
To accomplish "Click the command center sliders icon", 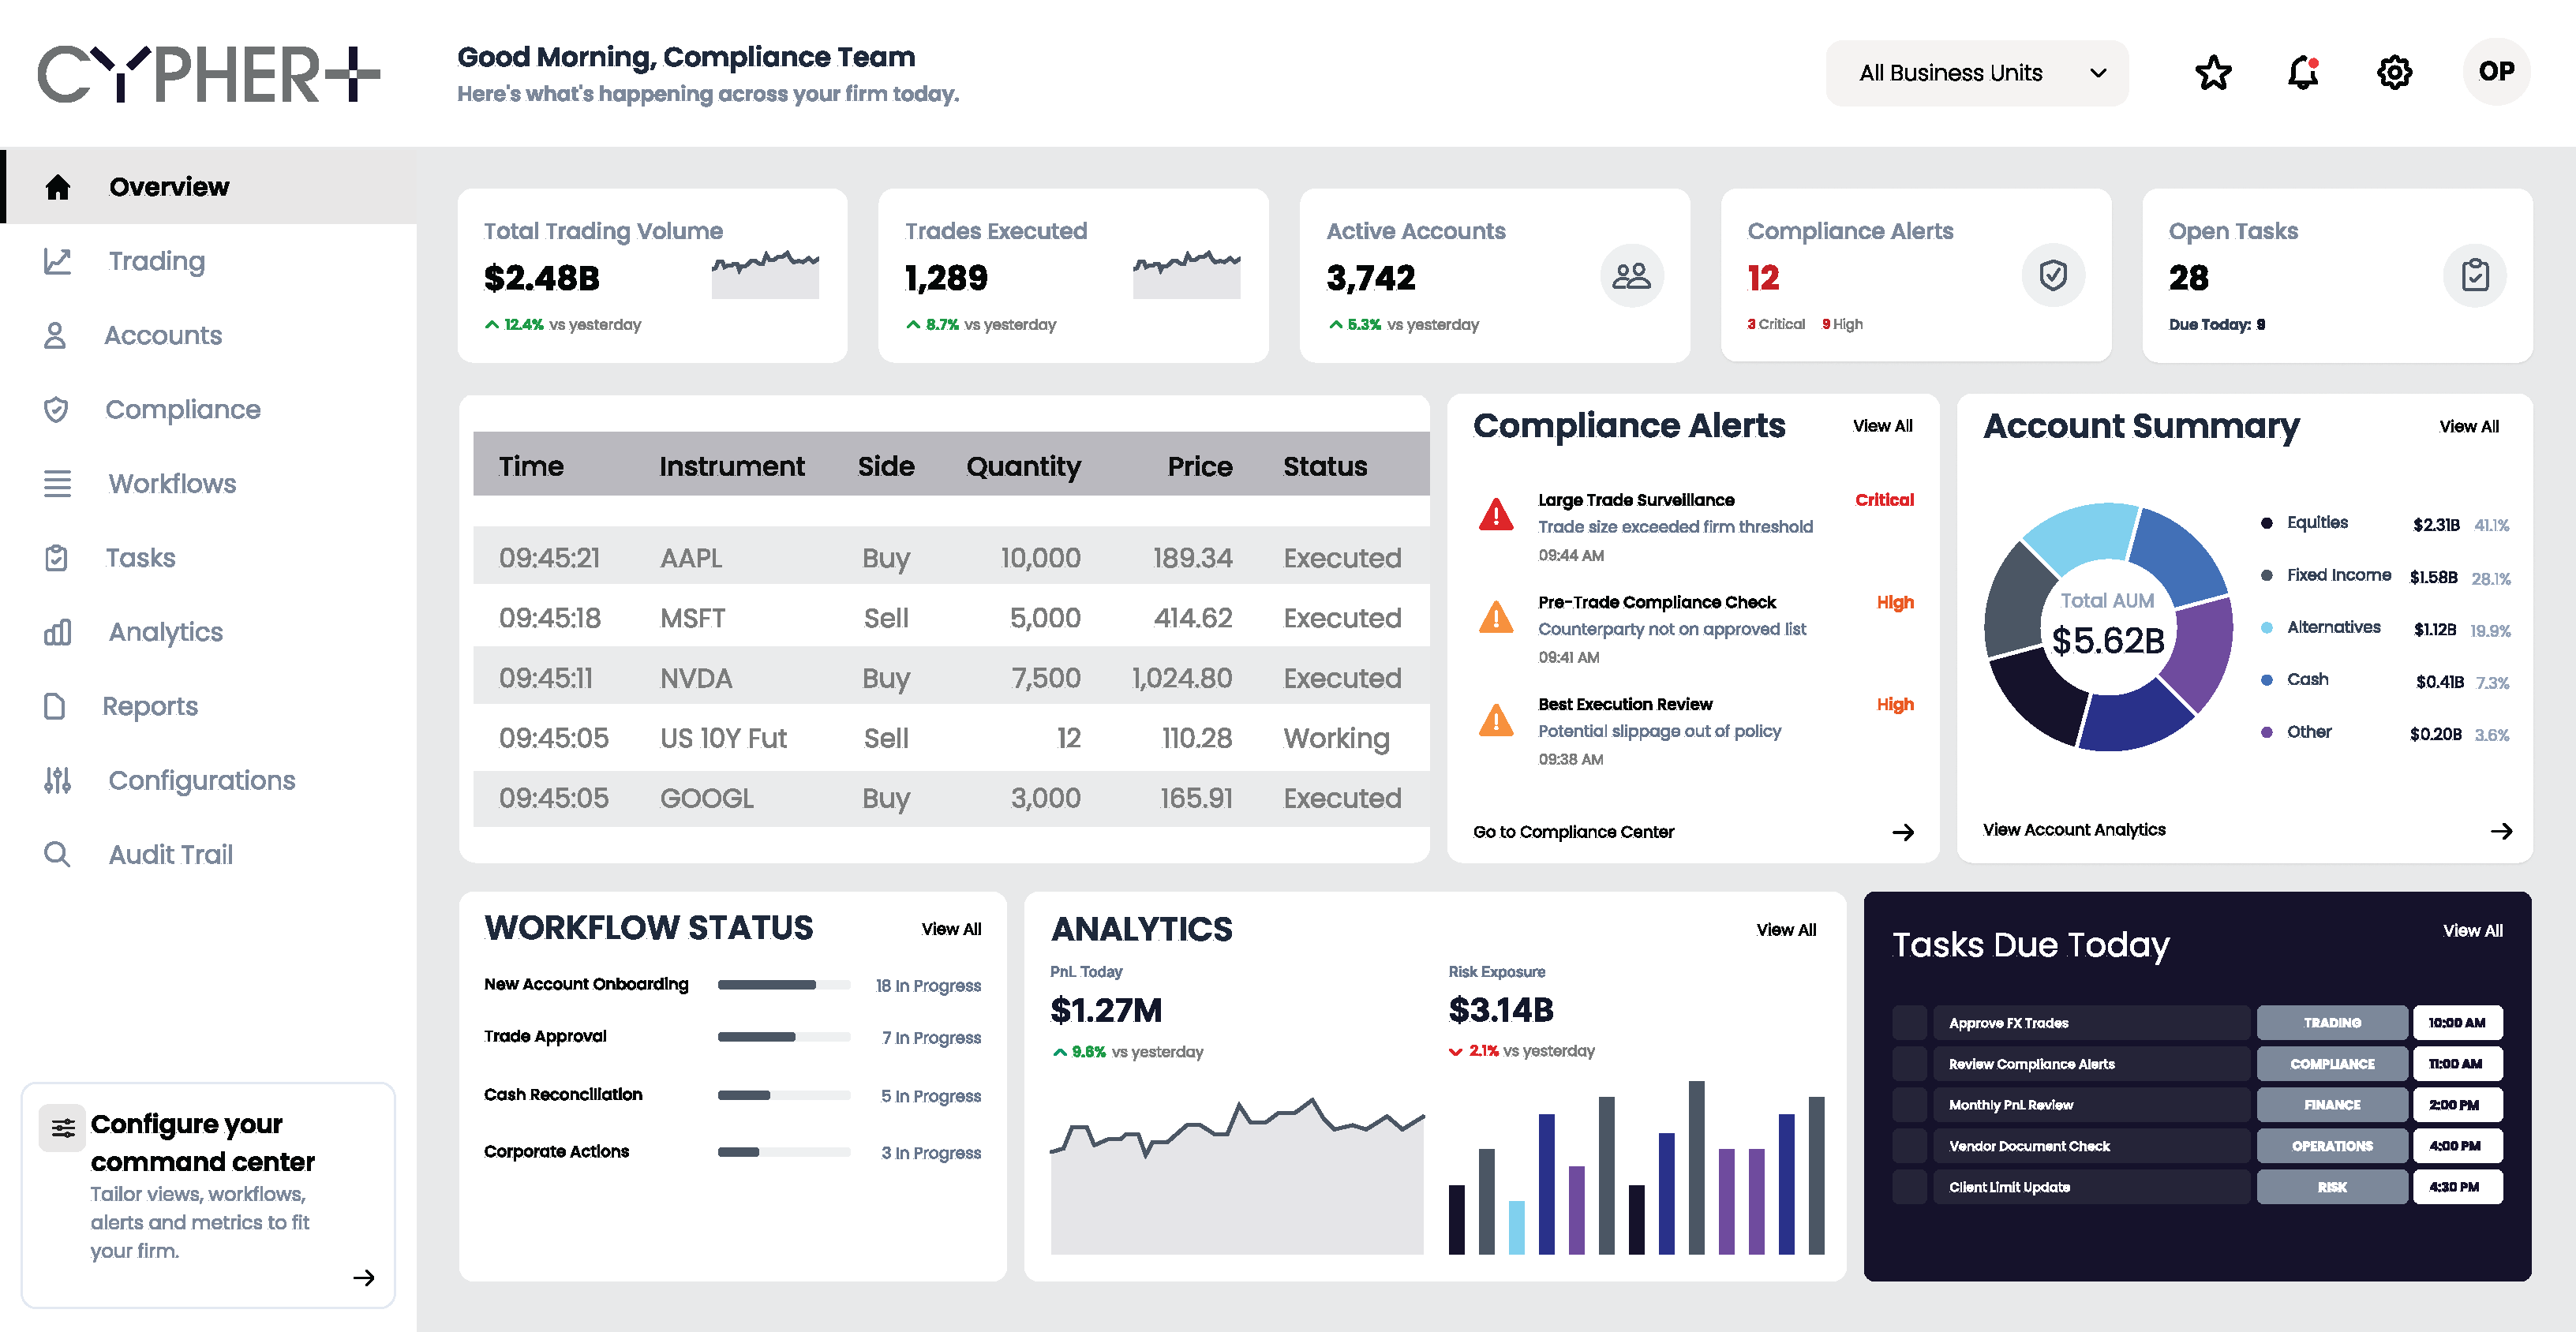I will coord(63,1128).
